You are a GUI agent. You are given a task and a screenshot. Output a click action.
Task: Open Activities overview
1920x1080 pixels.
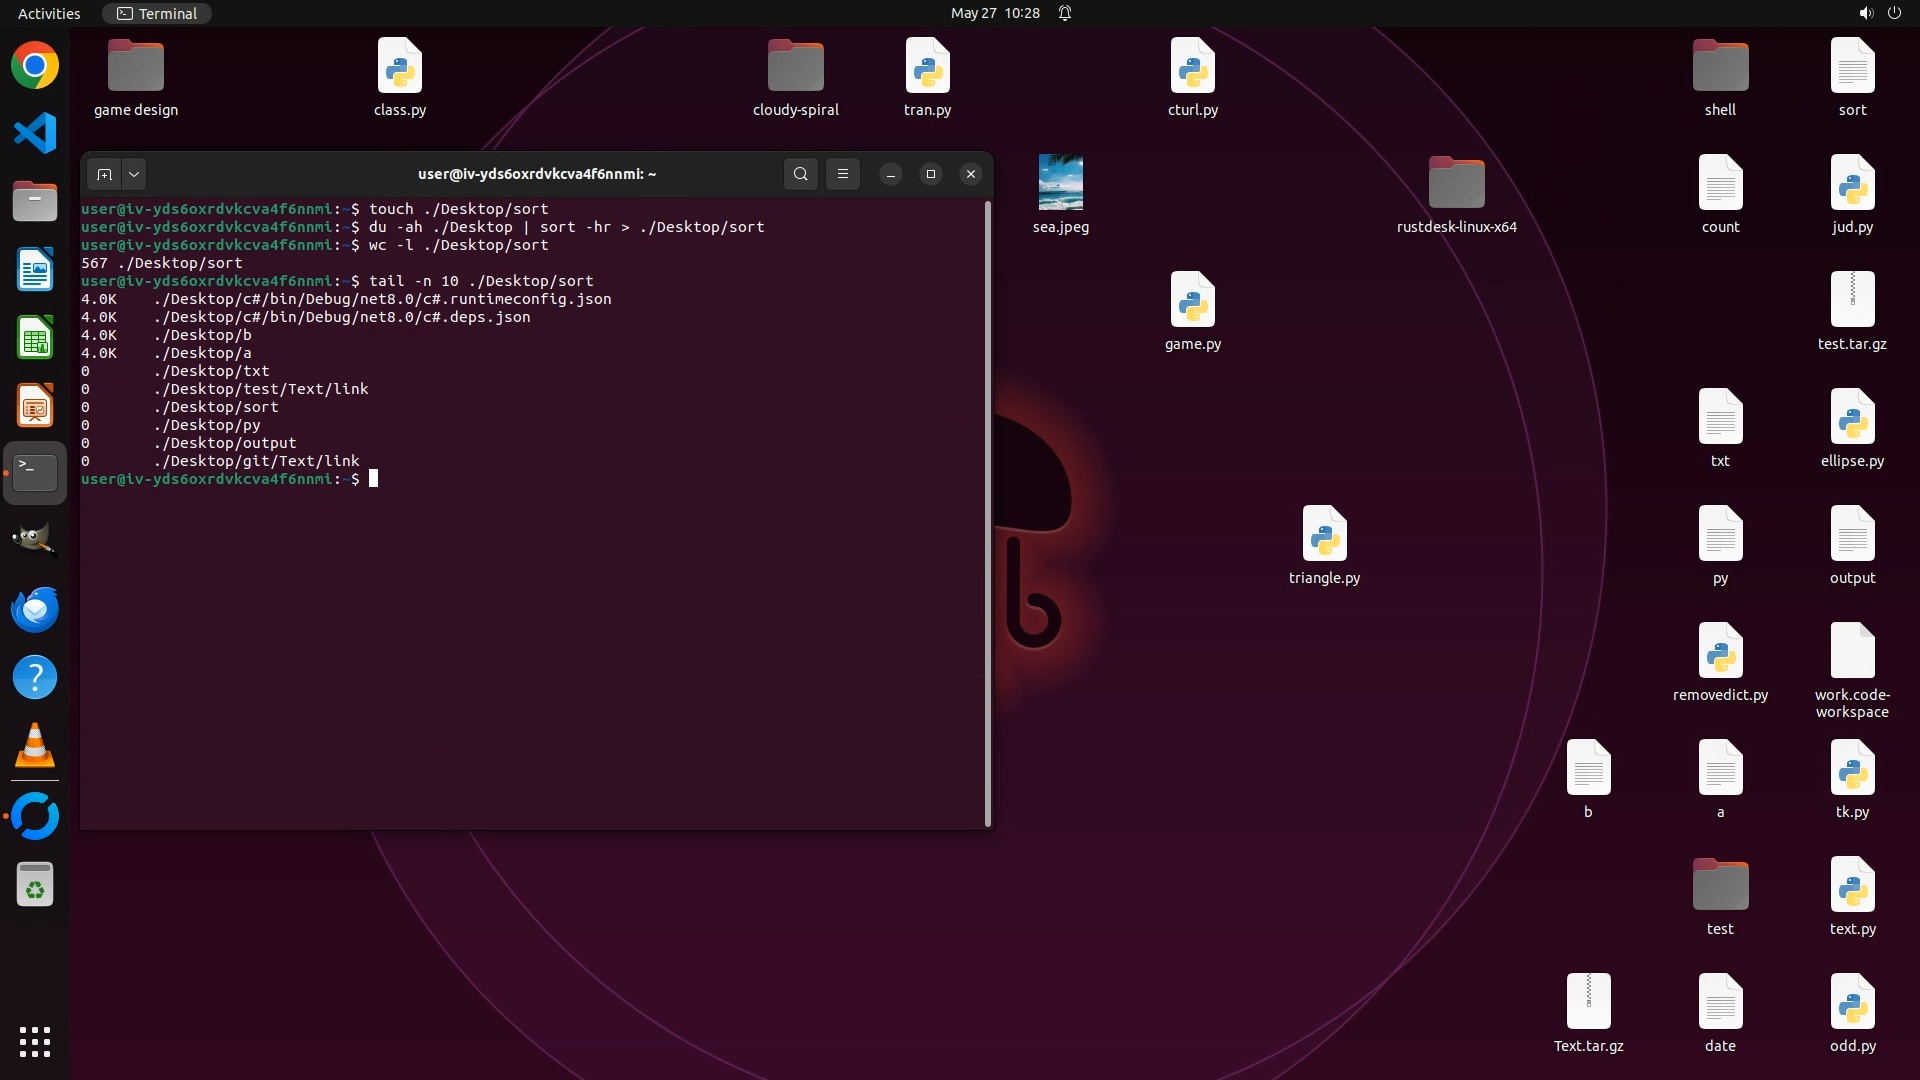click(x=49, y=13)
